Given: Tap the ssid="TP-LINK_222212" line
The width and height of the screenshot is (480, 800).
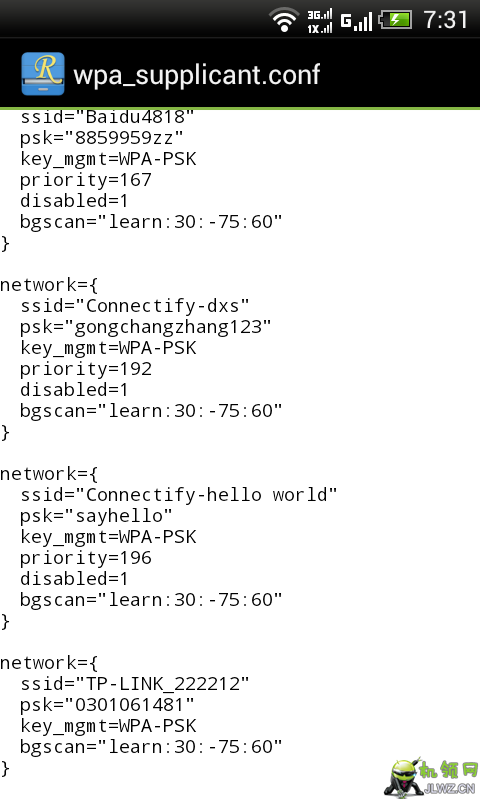Looking at the screenshot, I should pyautogui.click(x=135, y=684).
